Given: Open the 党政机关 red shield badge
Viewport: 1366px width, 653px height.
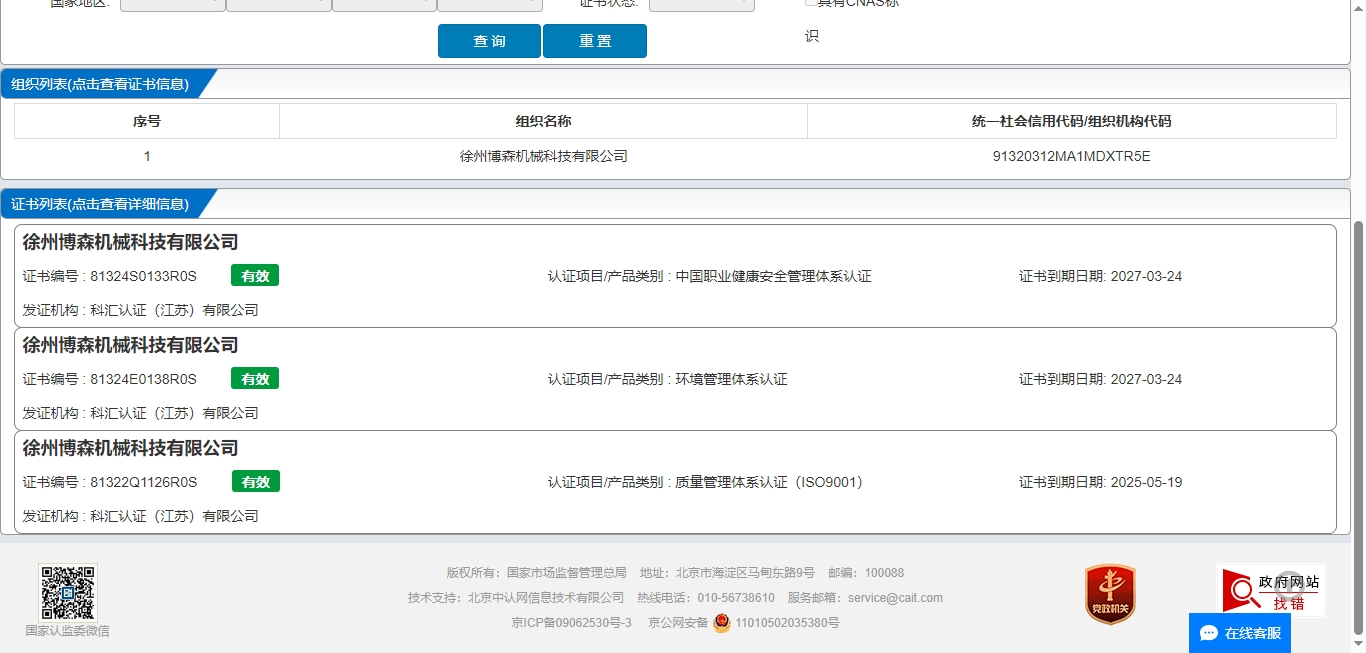Looking at the screenshot, I should 1110,594.
